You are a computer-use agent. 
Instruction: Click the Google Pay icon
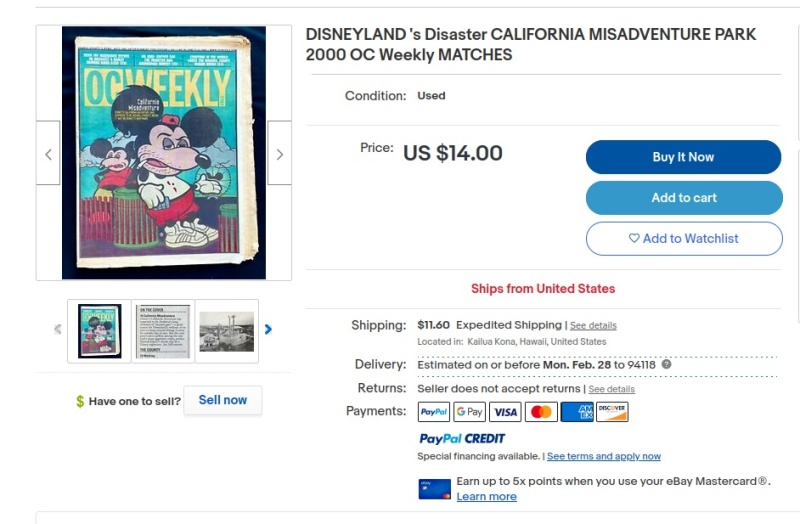tap(469, 412)
